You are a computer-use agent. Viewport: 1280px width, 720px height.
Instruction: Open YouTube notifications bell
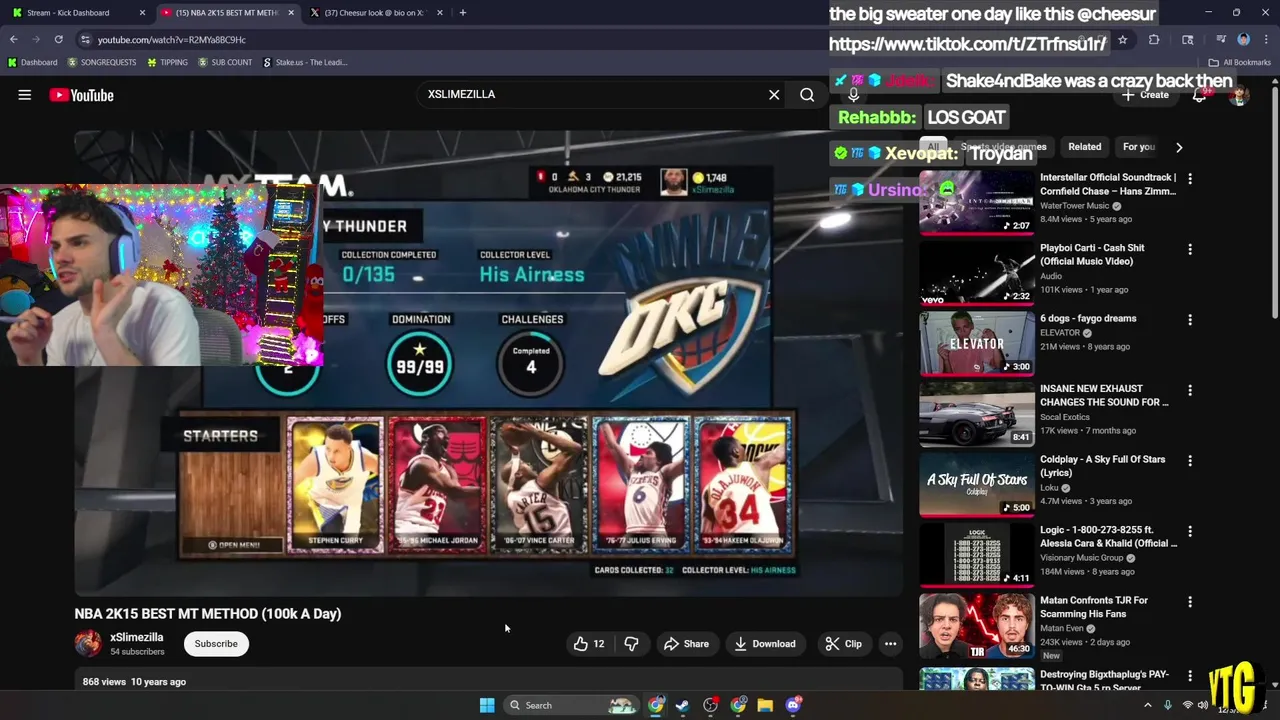coord(1199,95)
